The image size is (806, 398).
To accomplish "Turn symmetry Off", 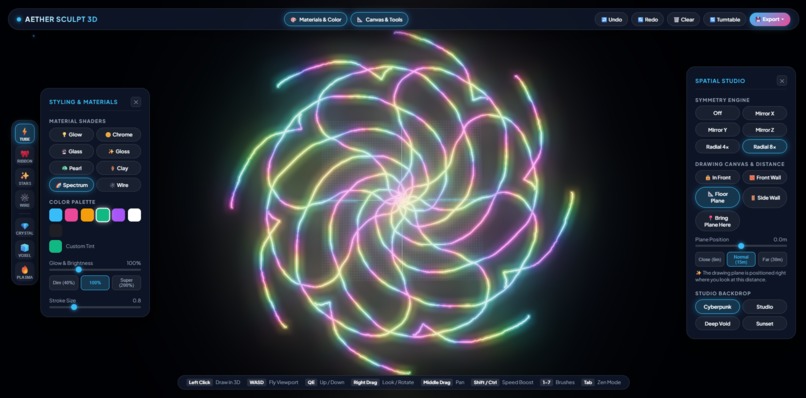I will (x=718, y=113).
